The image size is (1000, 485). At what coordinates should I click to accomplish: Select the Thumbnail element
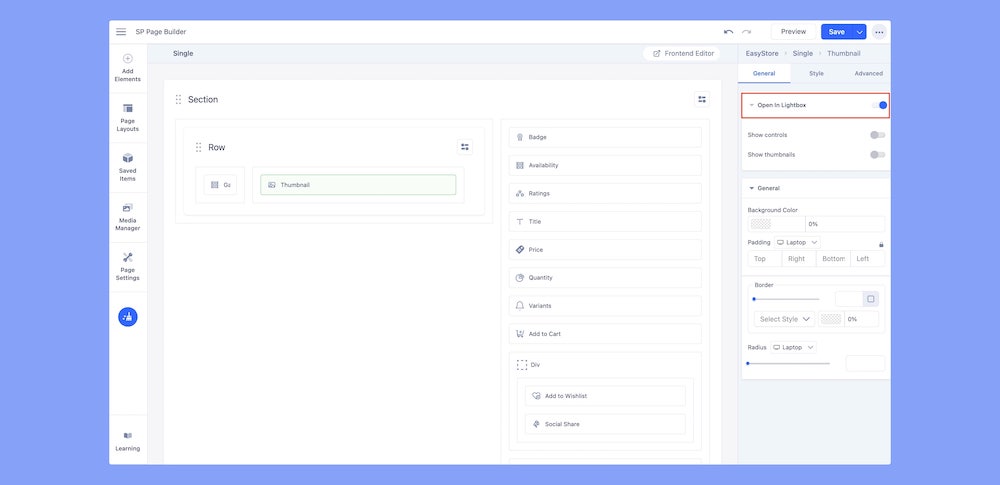point(358,184)
